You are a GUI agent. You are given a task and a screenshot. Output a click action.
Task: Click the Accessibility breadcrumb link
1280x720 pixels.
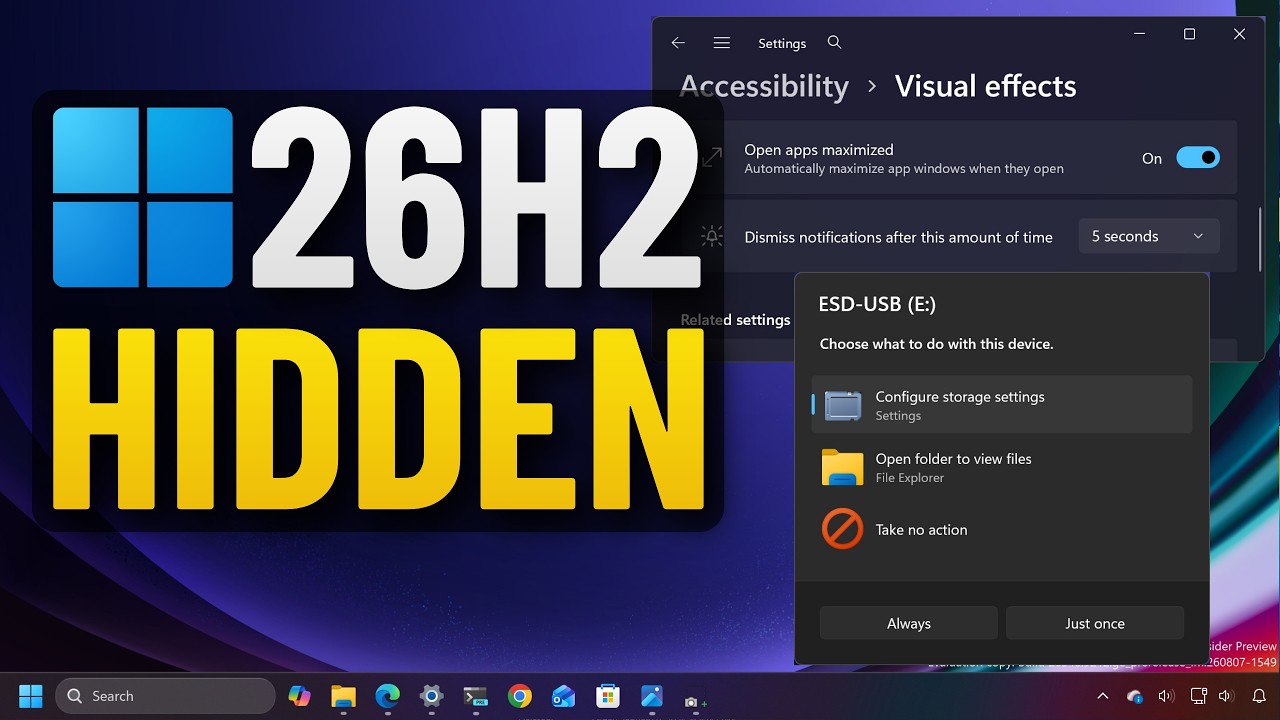tap(764, 86)
